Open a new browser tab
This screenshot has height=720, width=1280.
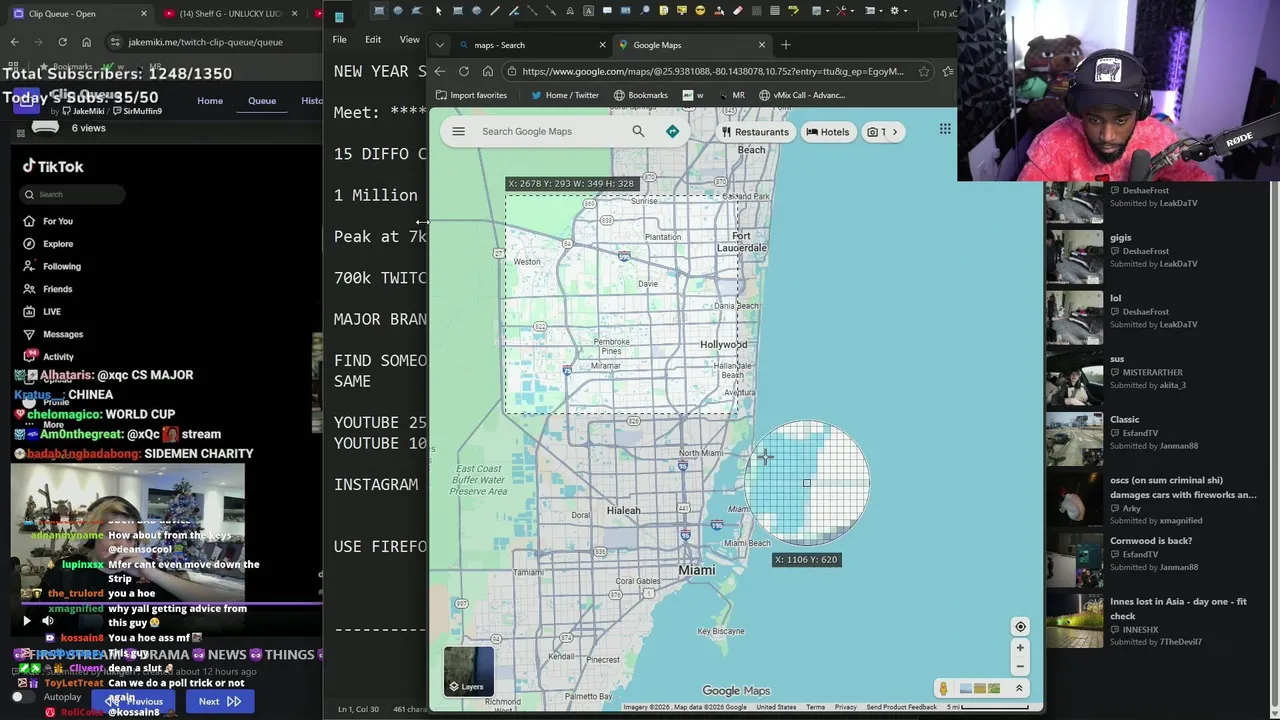point(786,45)
